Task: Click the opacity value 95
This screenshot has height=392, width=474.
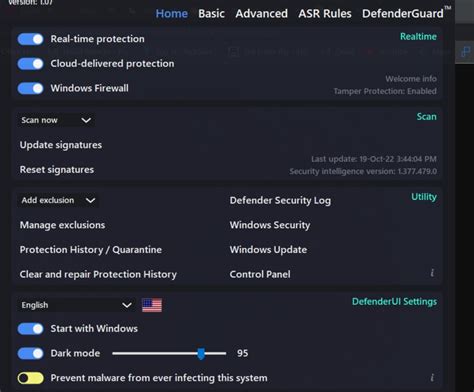Action: pos(243,353)
